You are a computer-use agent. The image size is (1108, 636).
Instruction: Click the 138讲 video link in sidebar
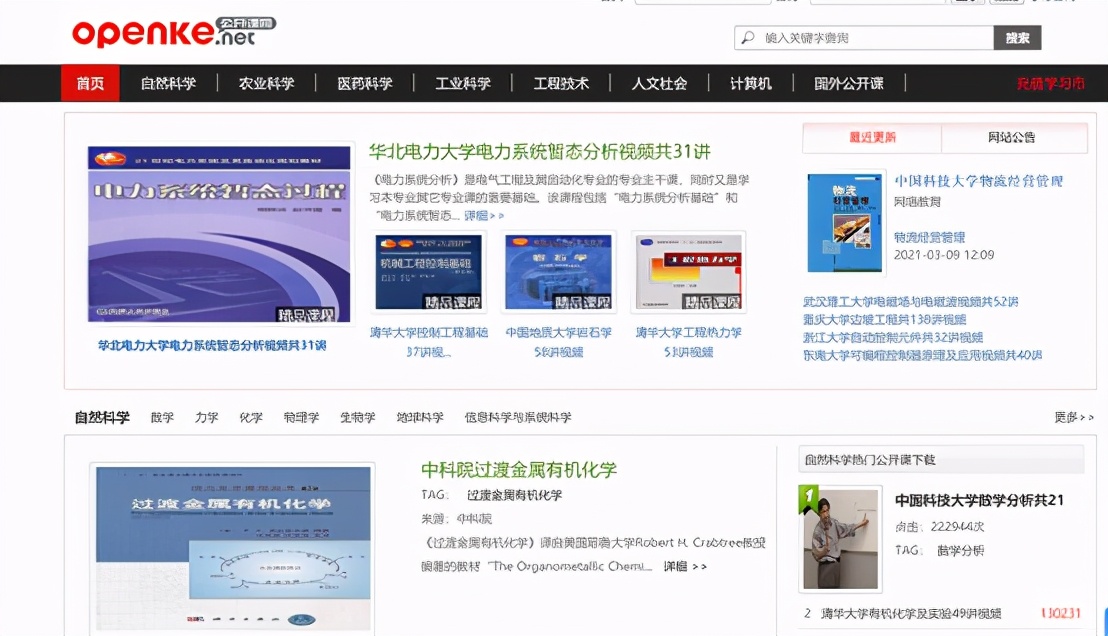point(885,319)
